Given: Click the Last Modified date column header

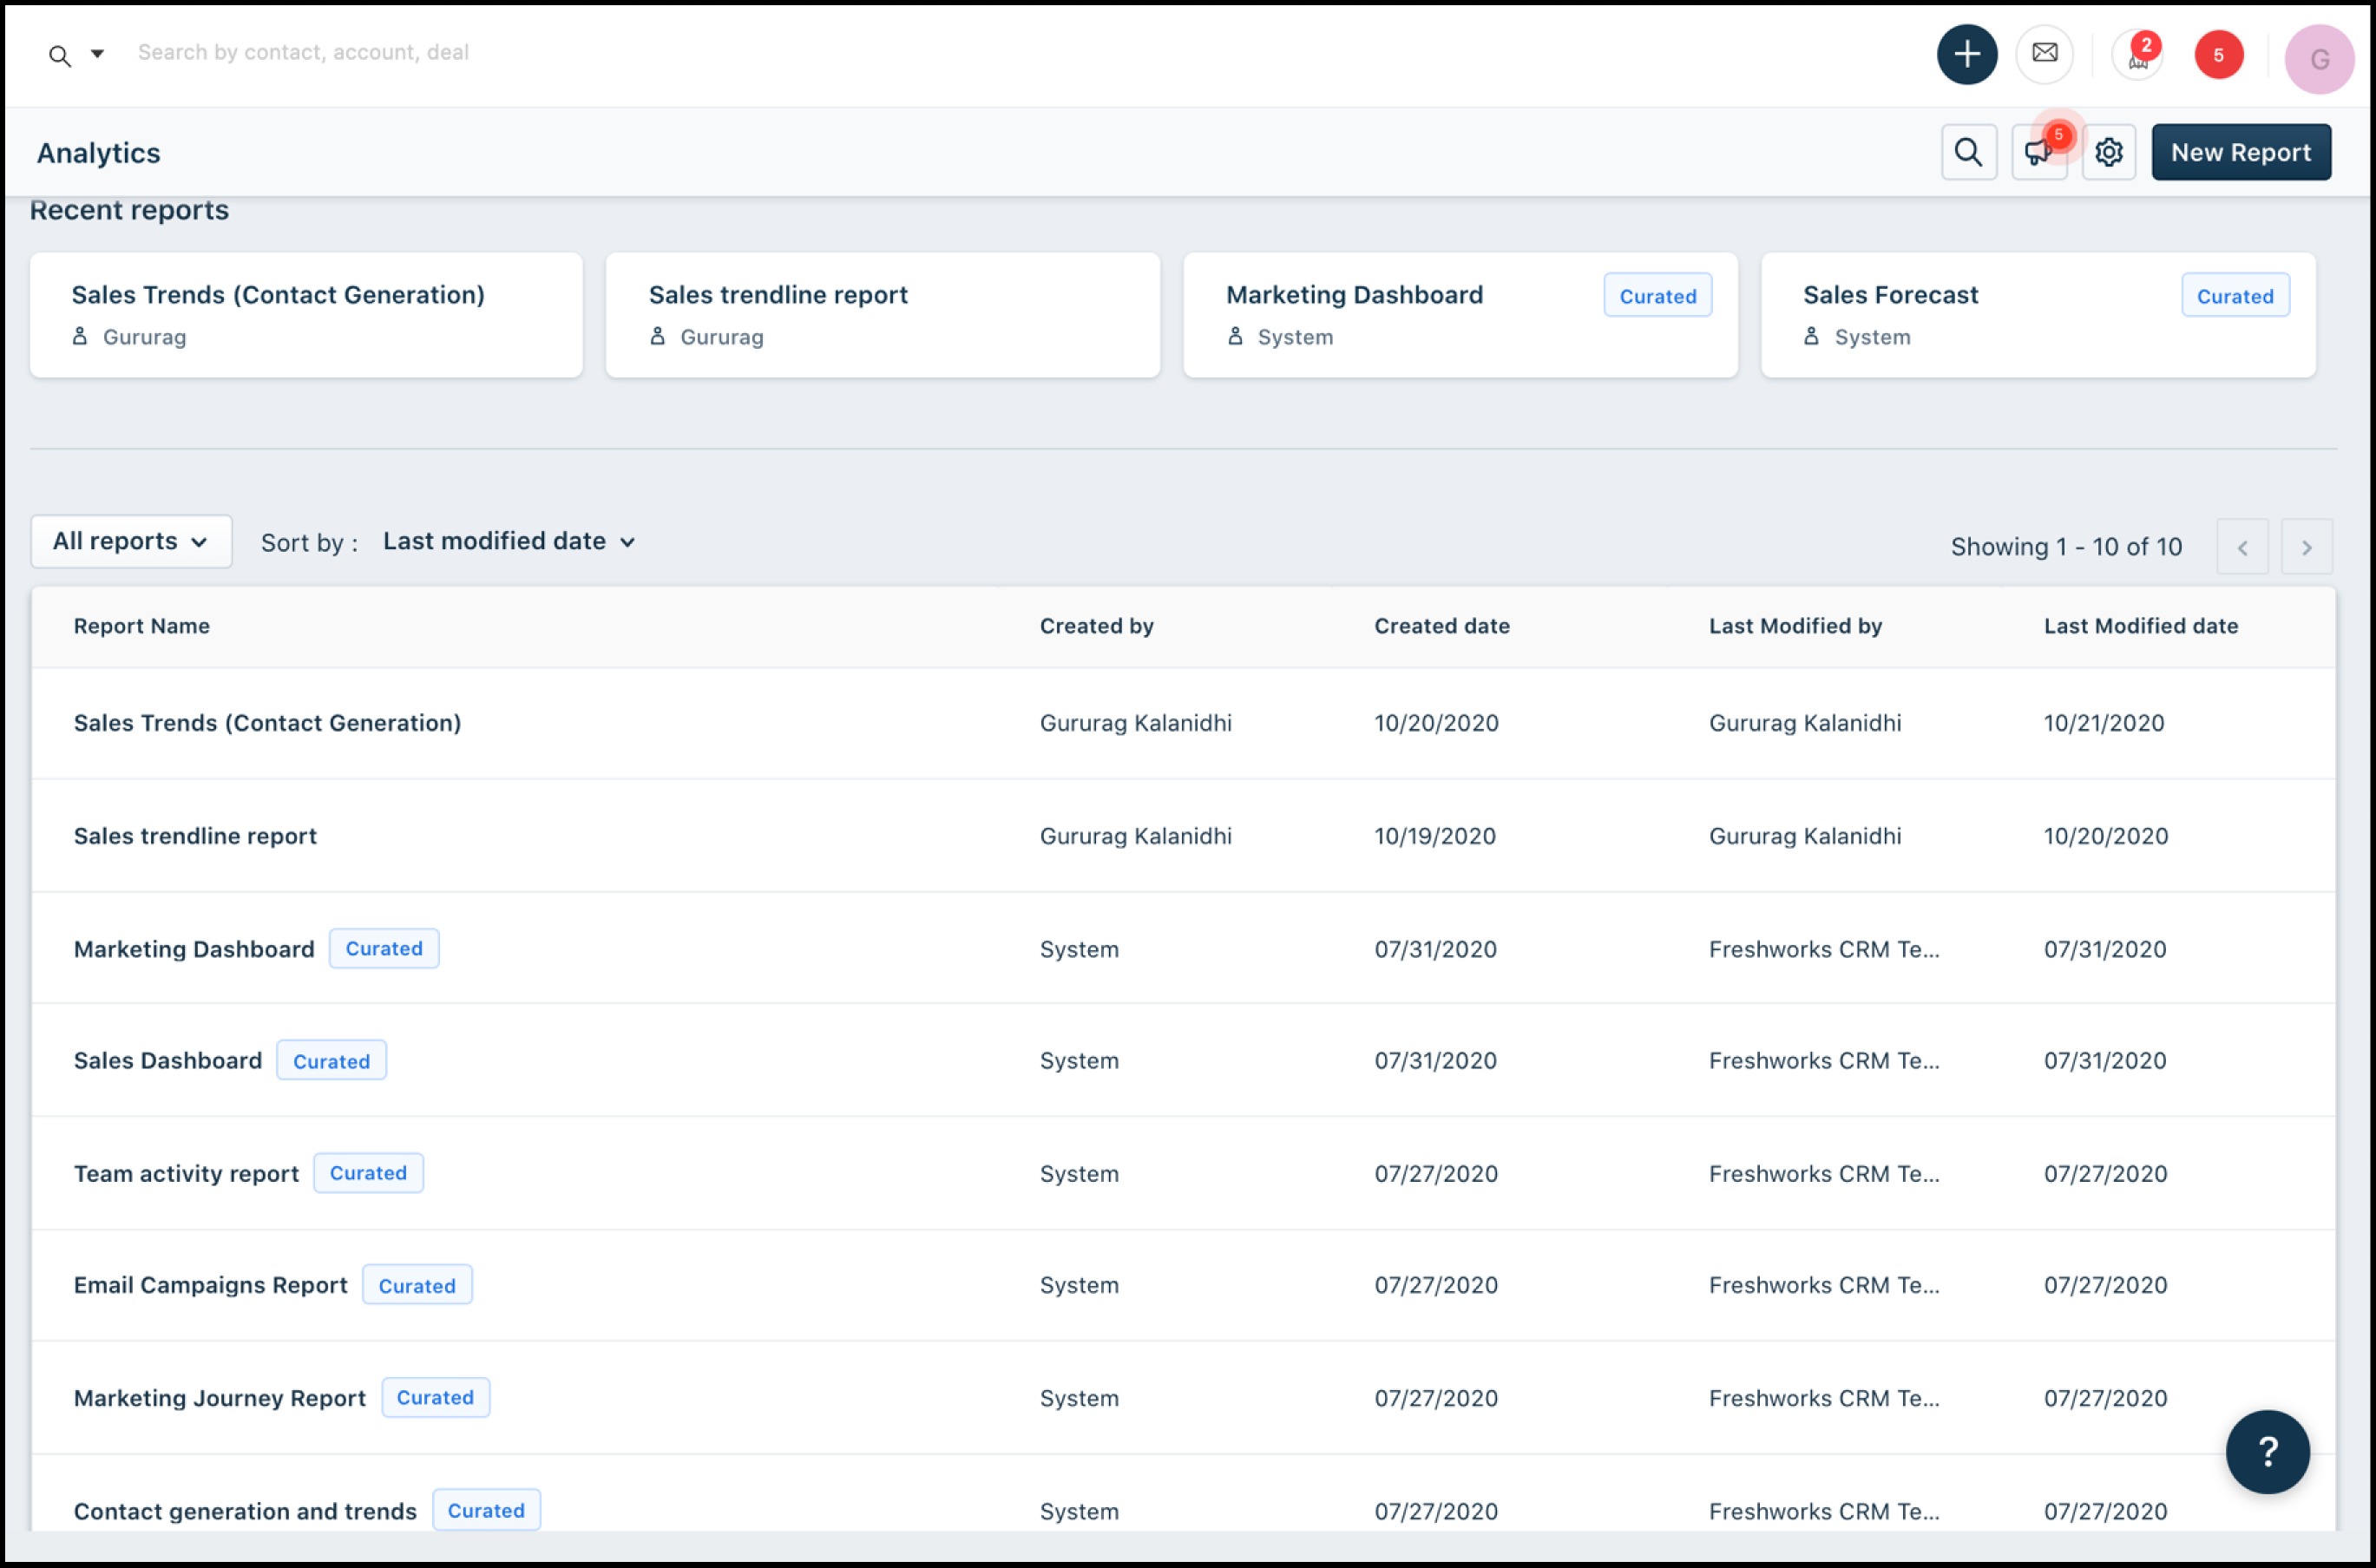Looking at the screenshot, I should pos(2140,626).
